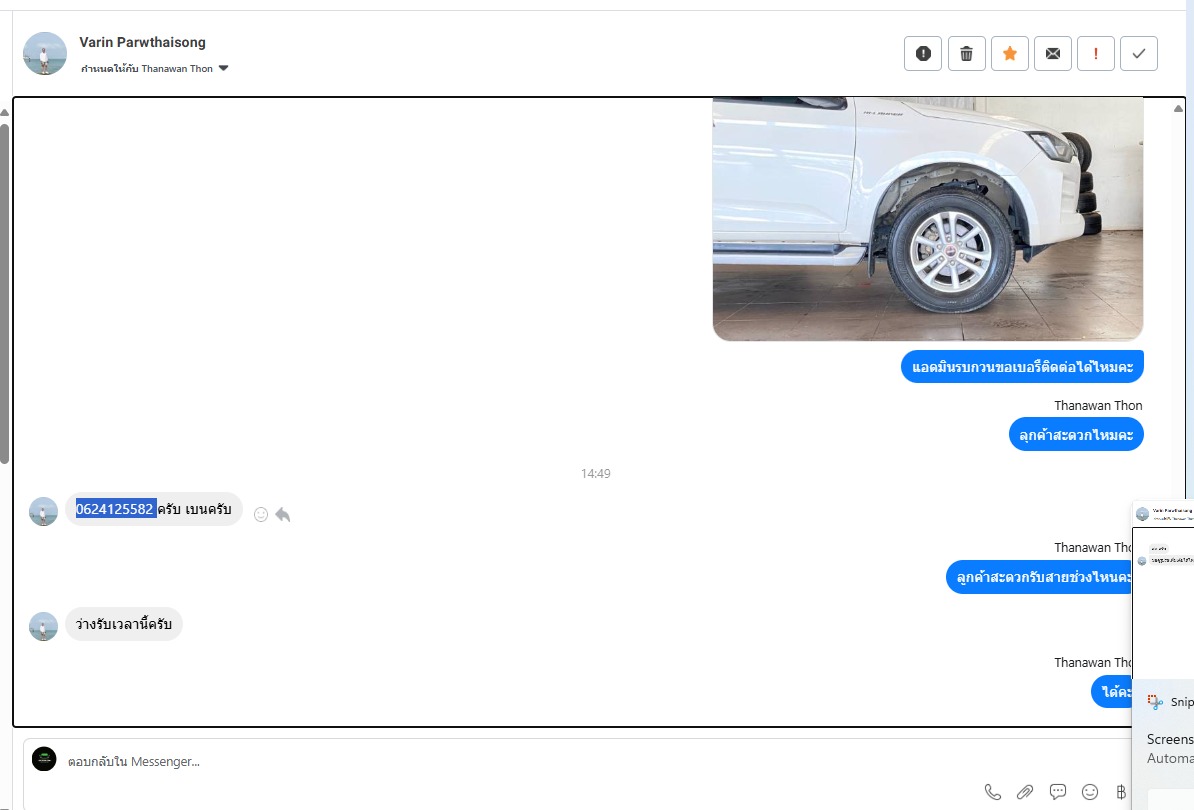Click chat scrollbar up arrow

click(x=1178, y=108)
